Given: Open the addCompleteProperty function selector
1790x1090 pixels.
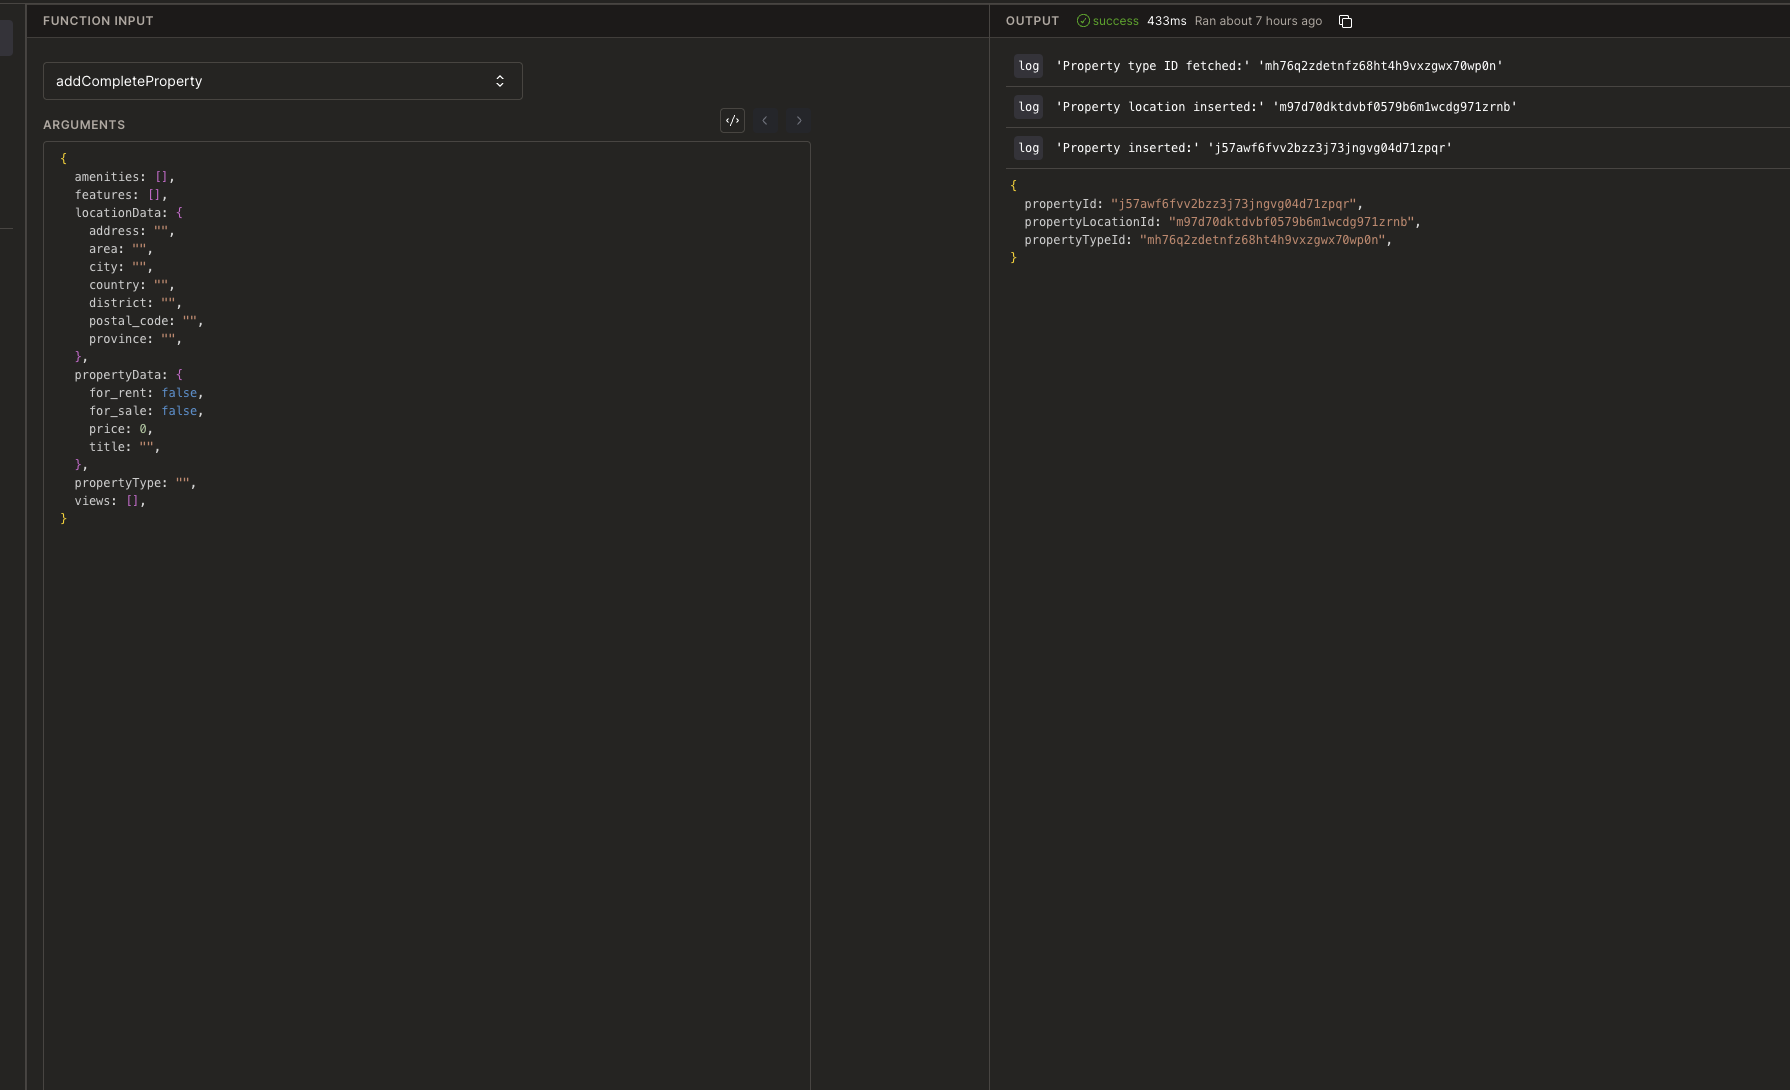Looking at the screenshot, I should [282, 81].
